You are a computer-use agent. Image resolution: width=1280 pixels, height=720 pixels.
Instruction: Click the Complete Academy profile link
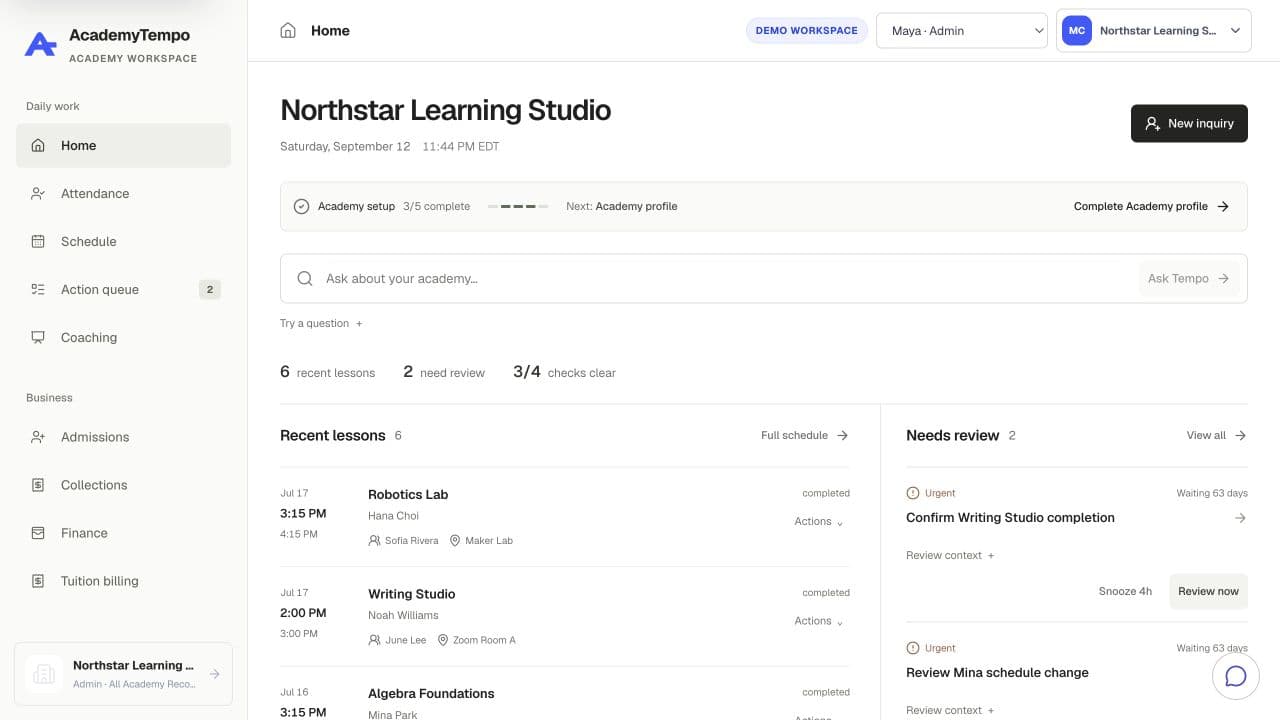[1151, 206]
